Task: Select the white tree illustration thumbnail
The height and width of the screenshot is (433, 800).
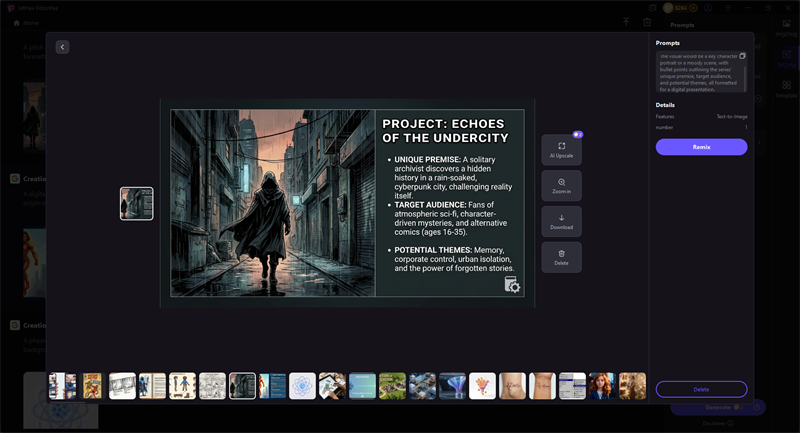Action: [x=482, y=386]
